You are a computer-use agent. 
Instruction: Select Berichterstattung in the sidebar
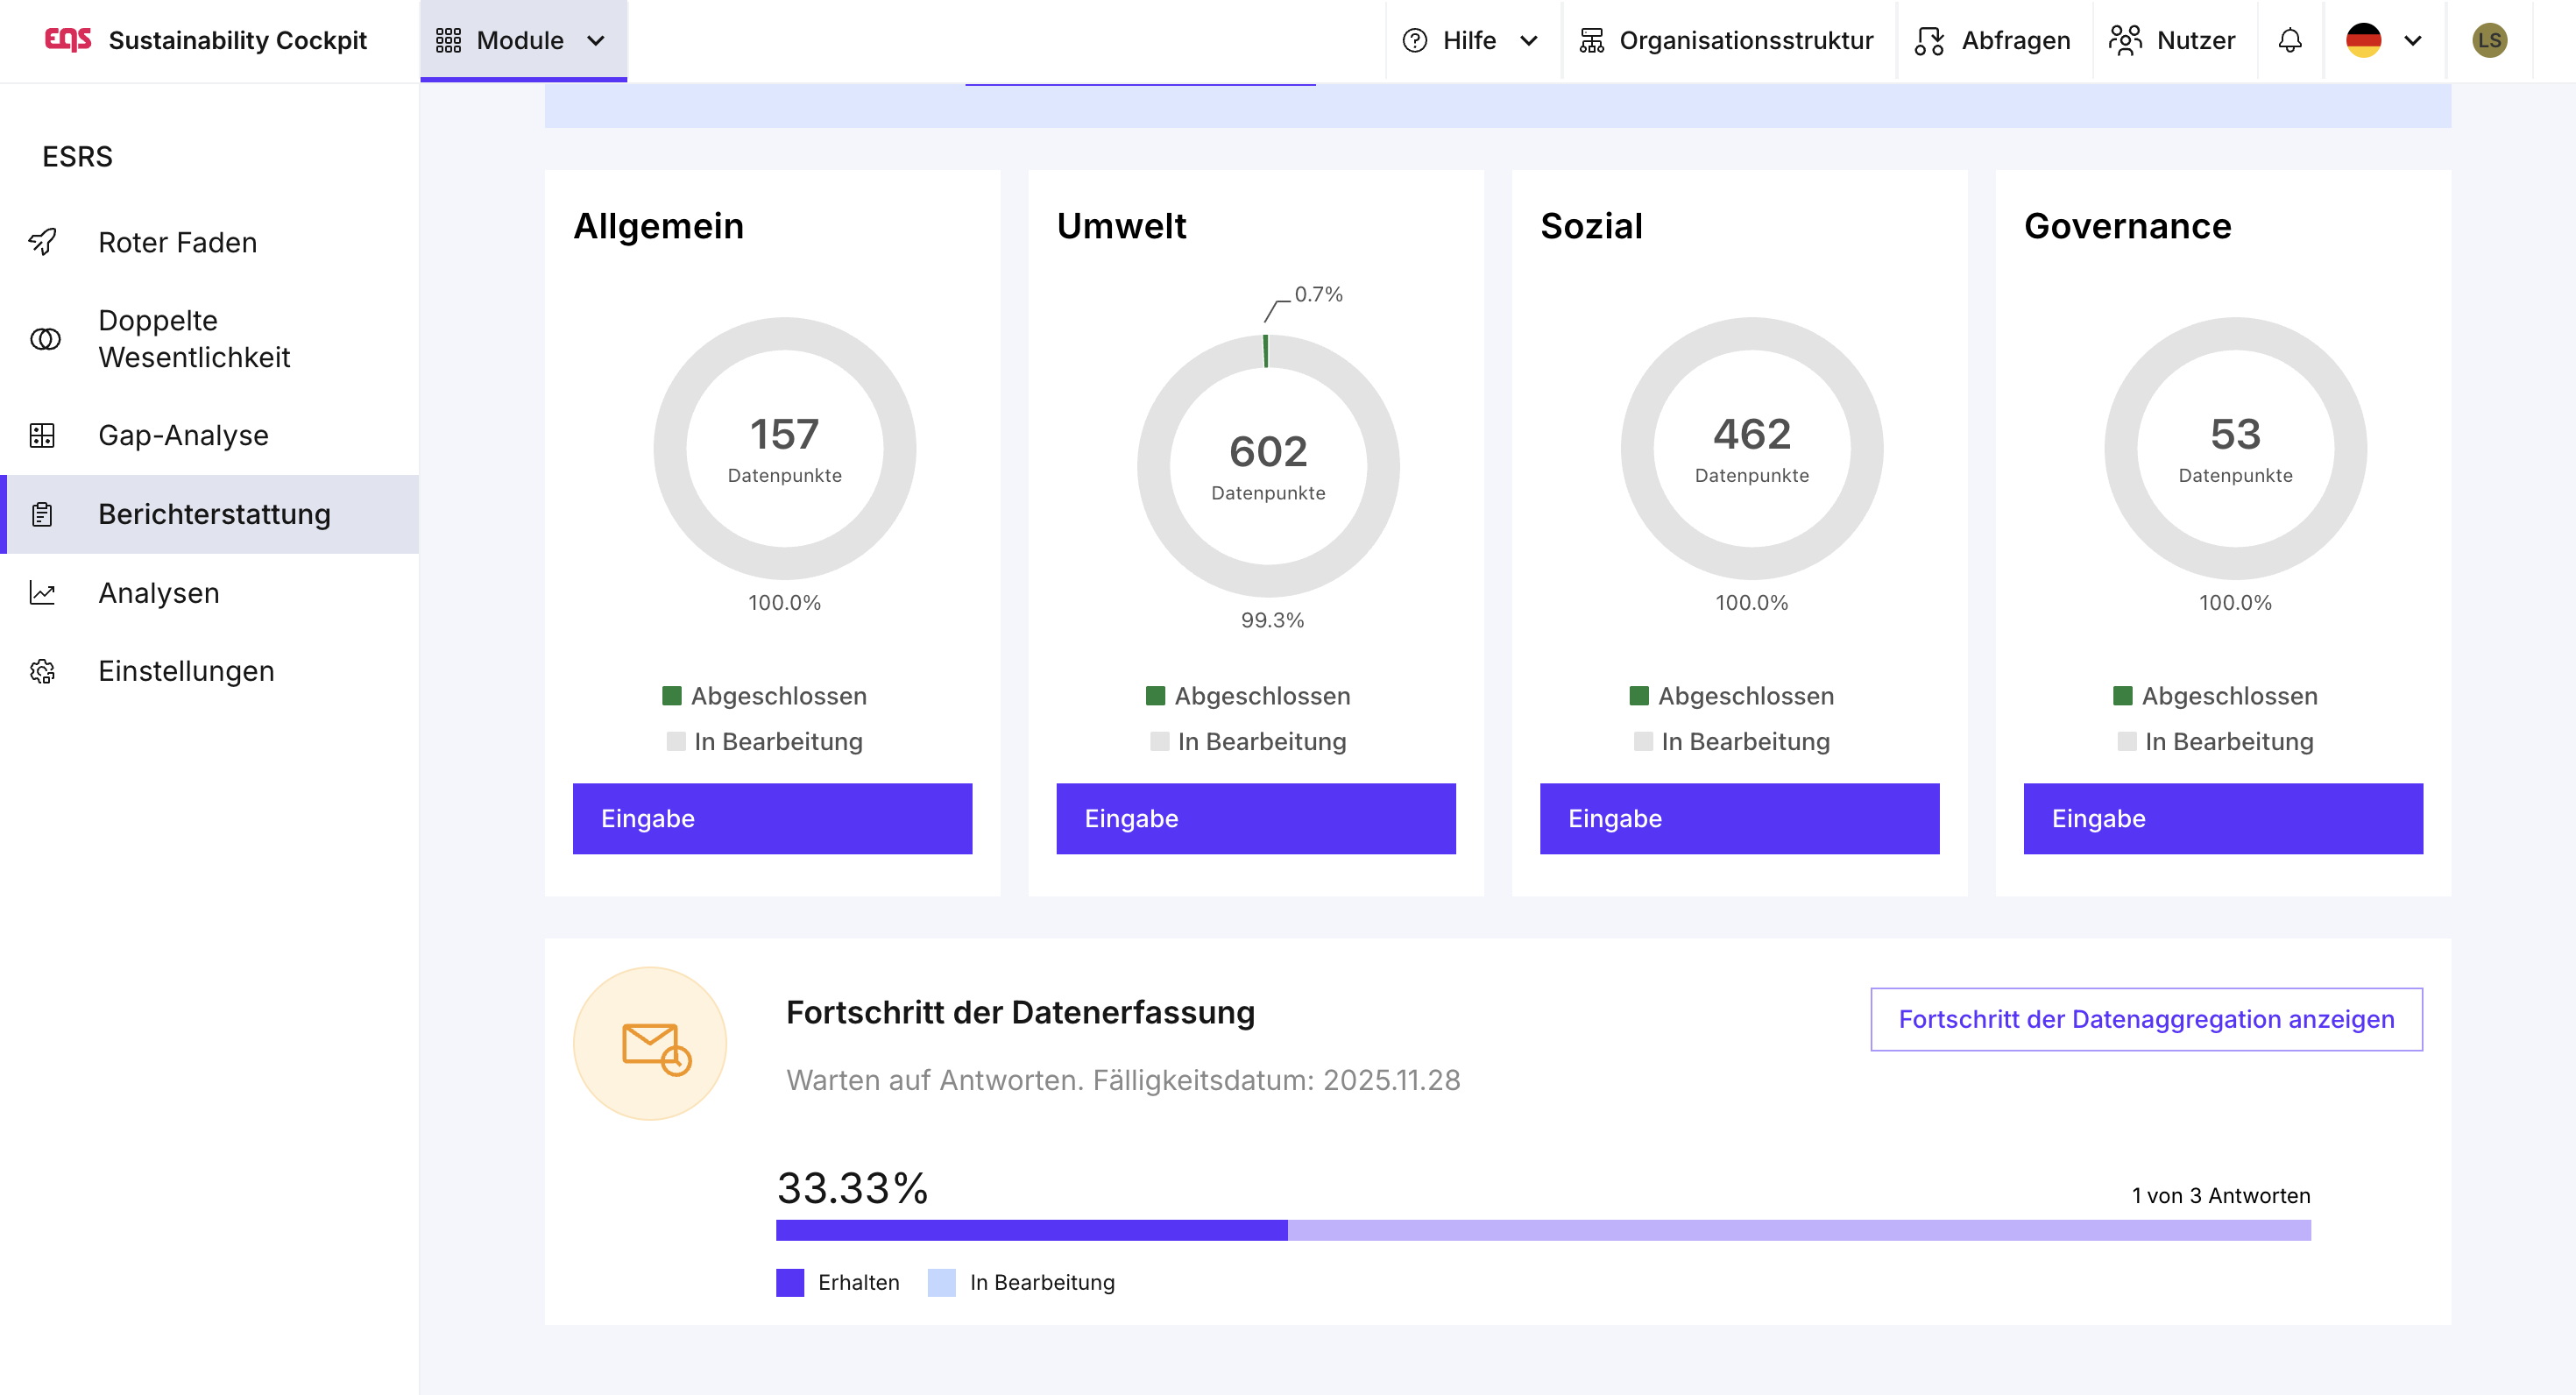(x=213, y=514)
